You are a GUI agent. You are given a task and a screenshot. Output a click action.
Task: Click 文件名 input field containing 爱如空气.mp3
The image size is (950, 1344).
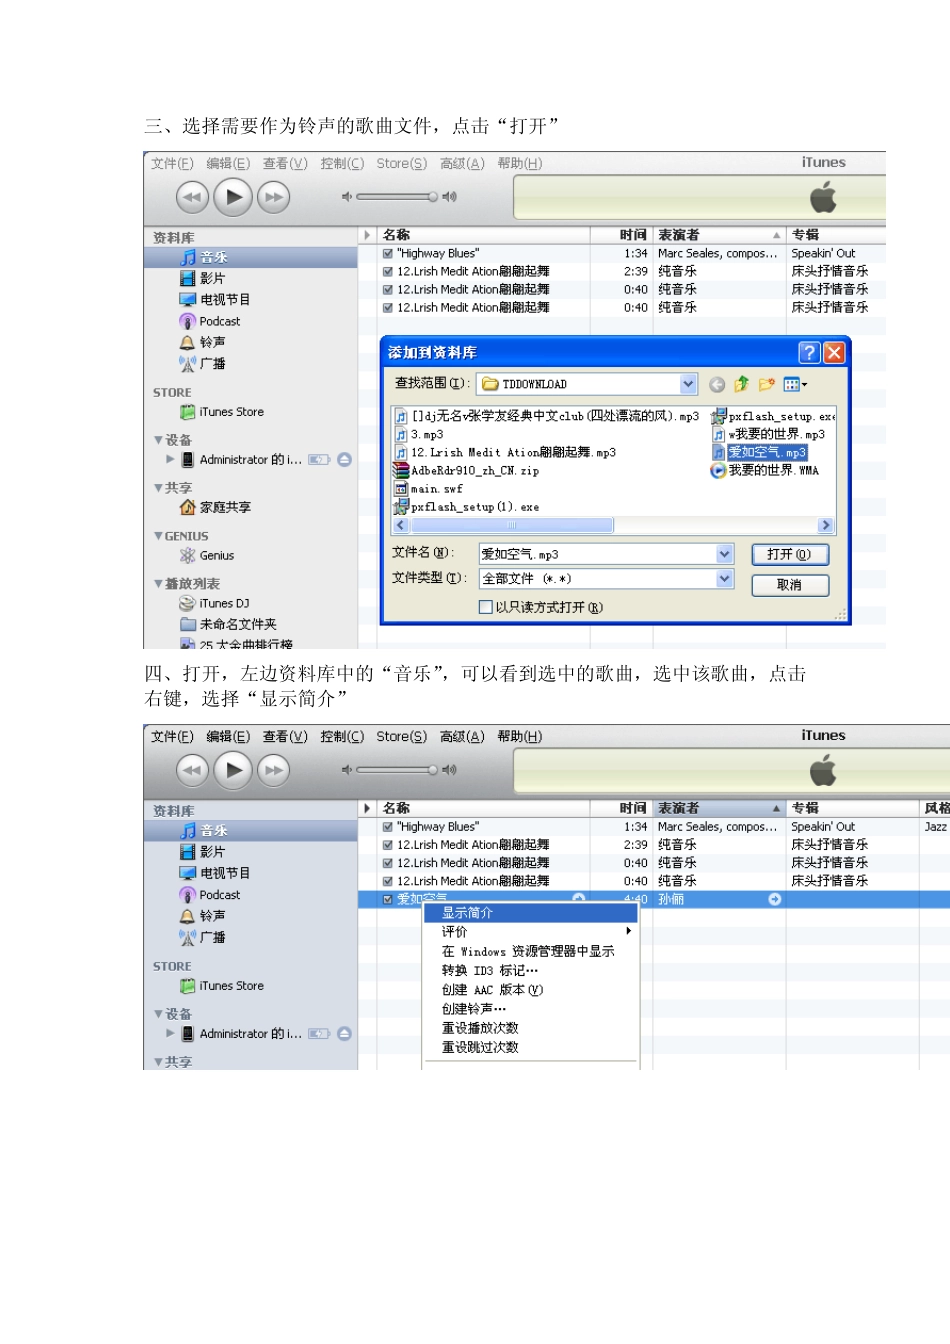[597, 554]
